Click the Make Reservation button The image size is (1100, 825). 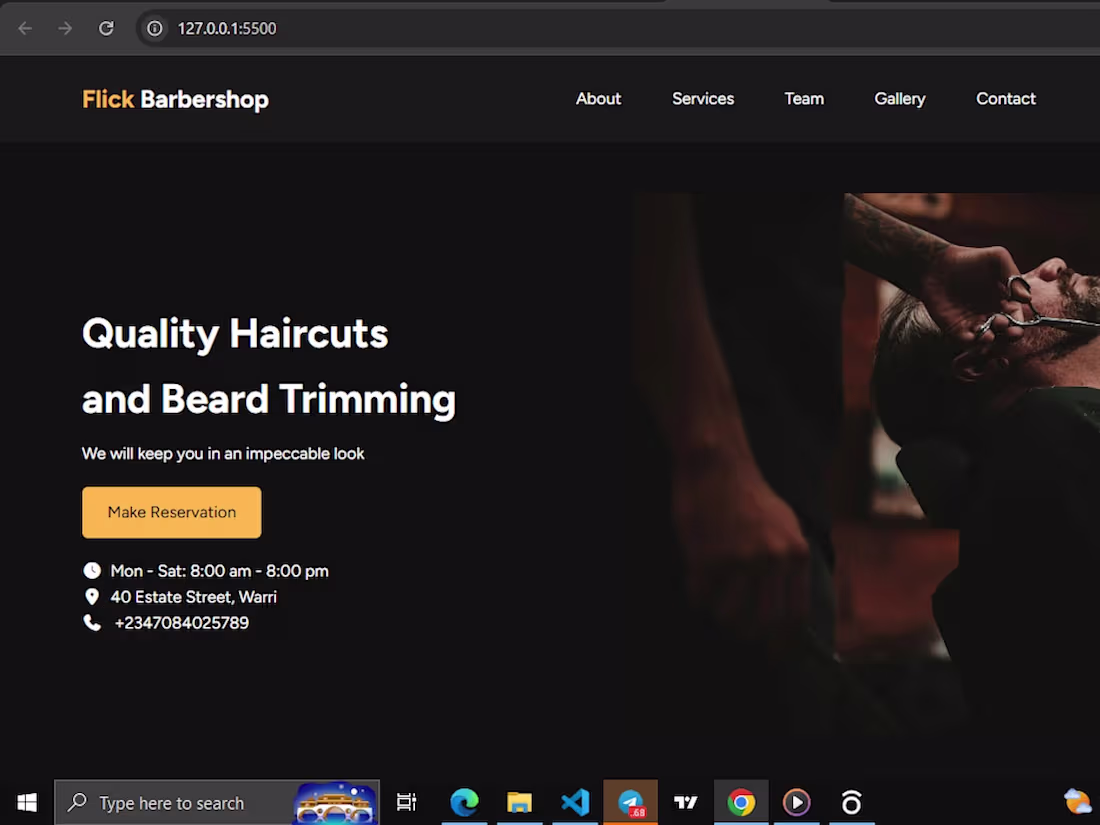171,512
